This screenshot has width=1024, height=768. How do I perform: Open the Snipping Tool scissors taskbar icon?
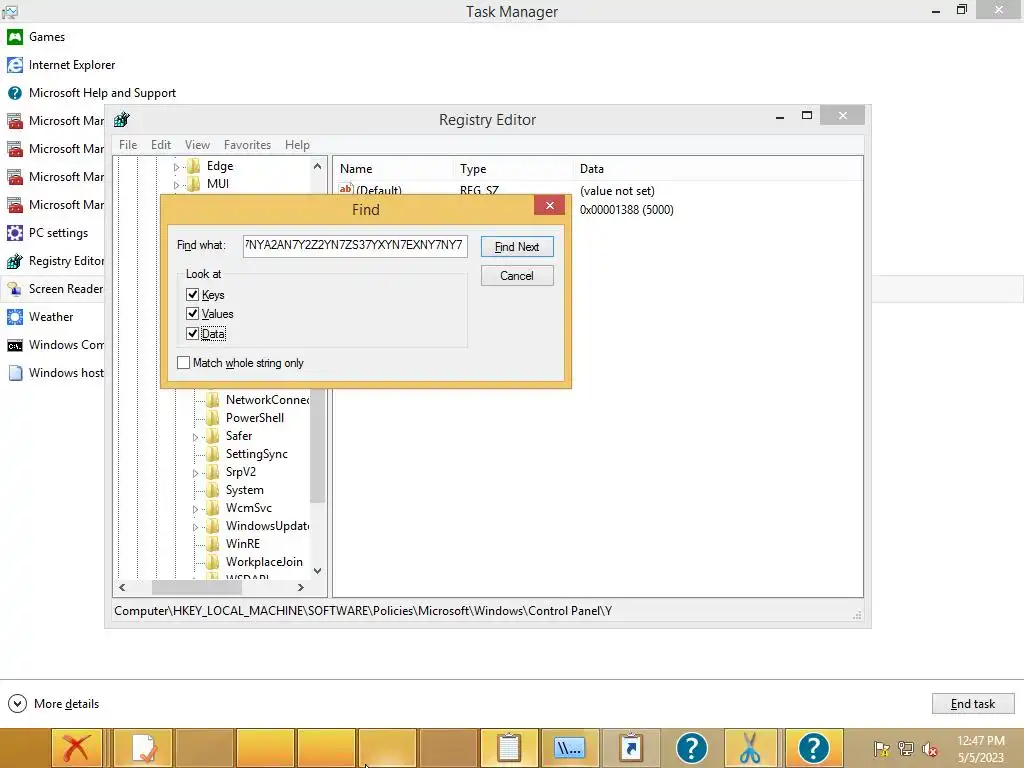click(751, 748)
